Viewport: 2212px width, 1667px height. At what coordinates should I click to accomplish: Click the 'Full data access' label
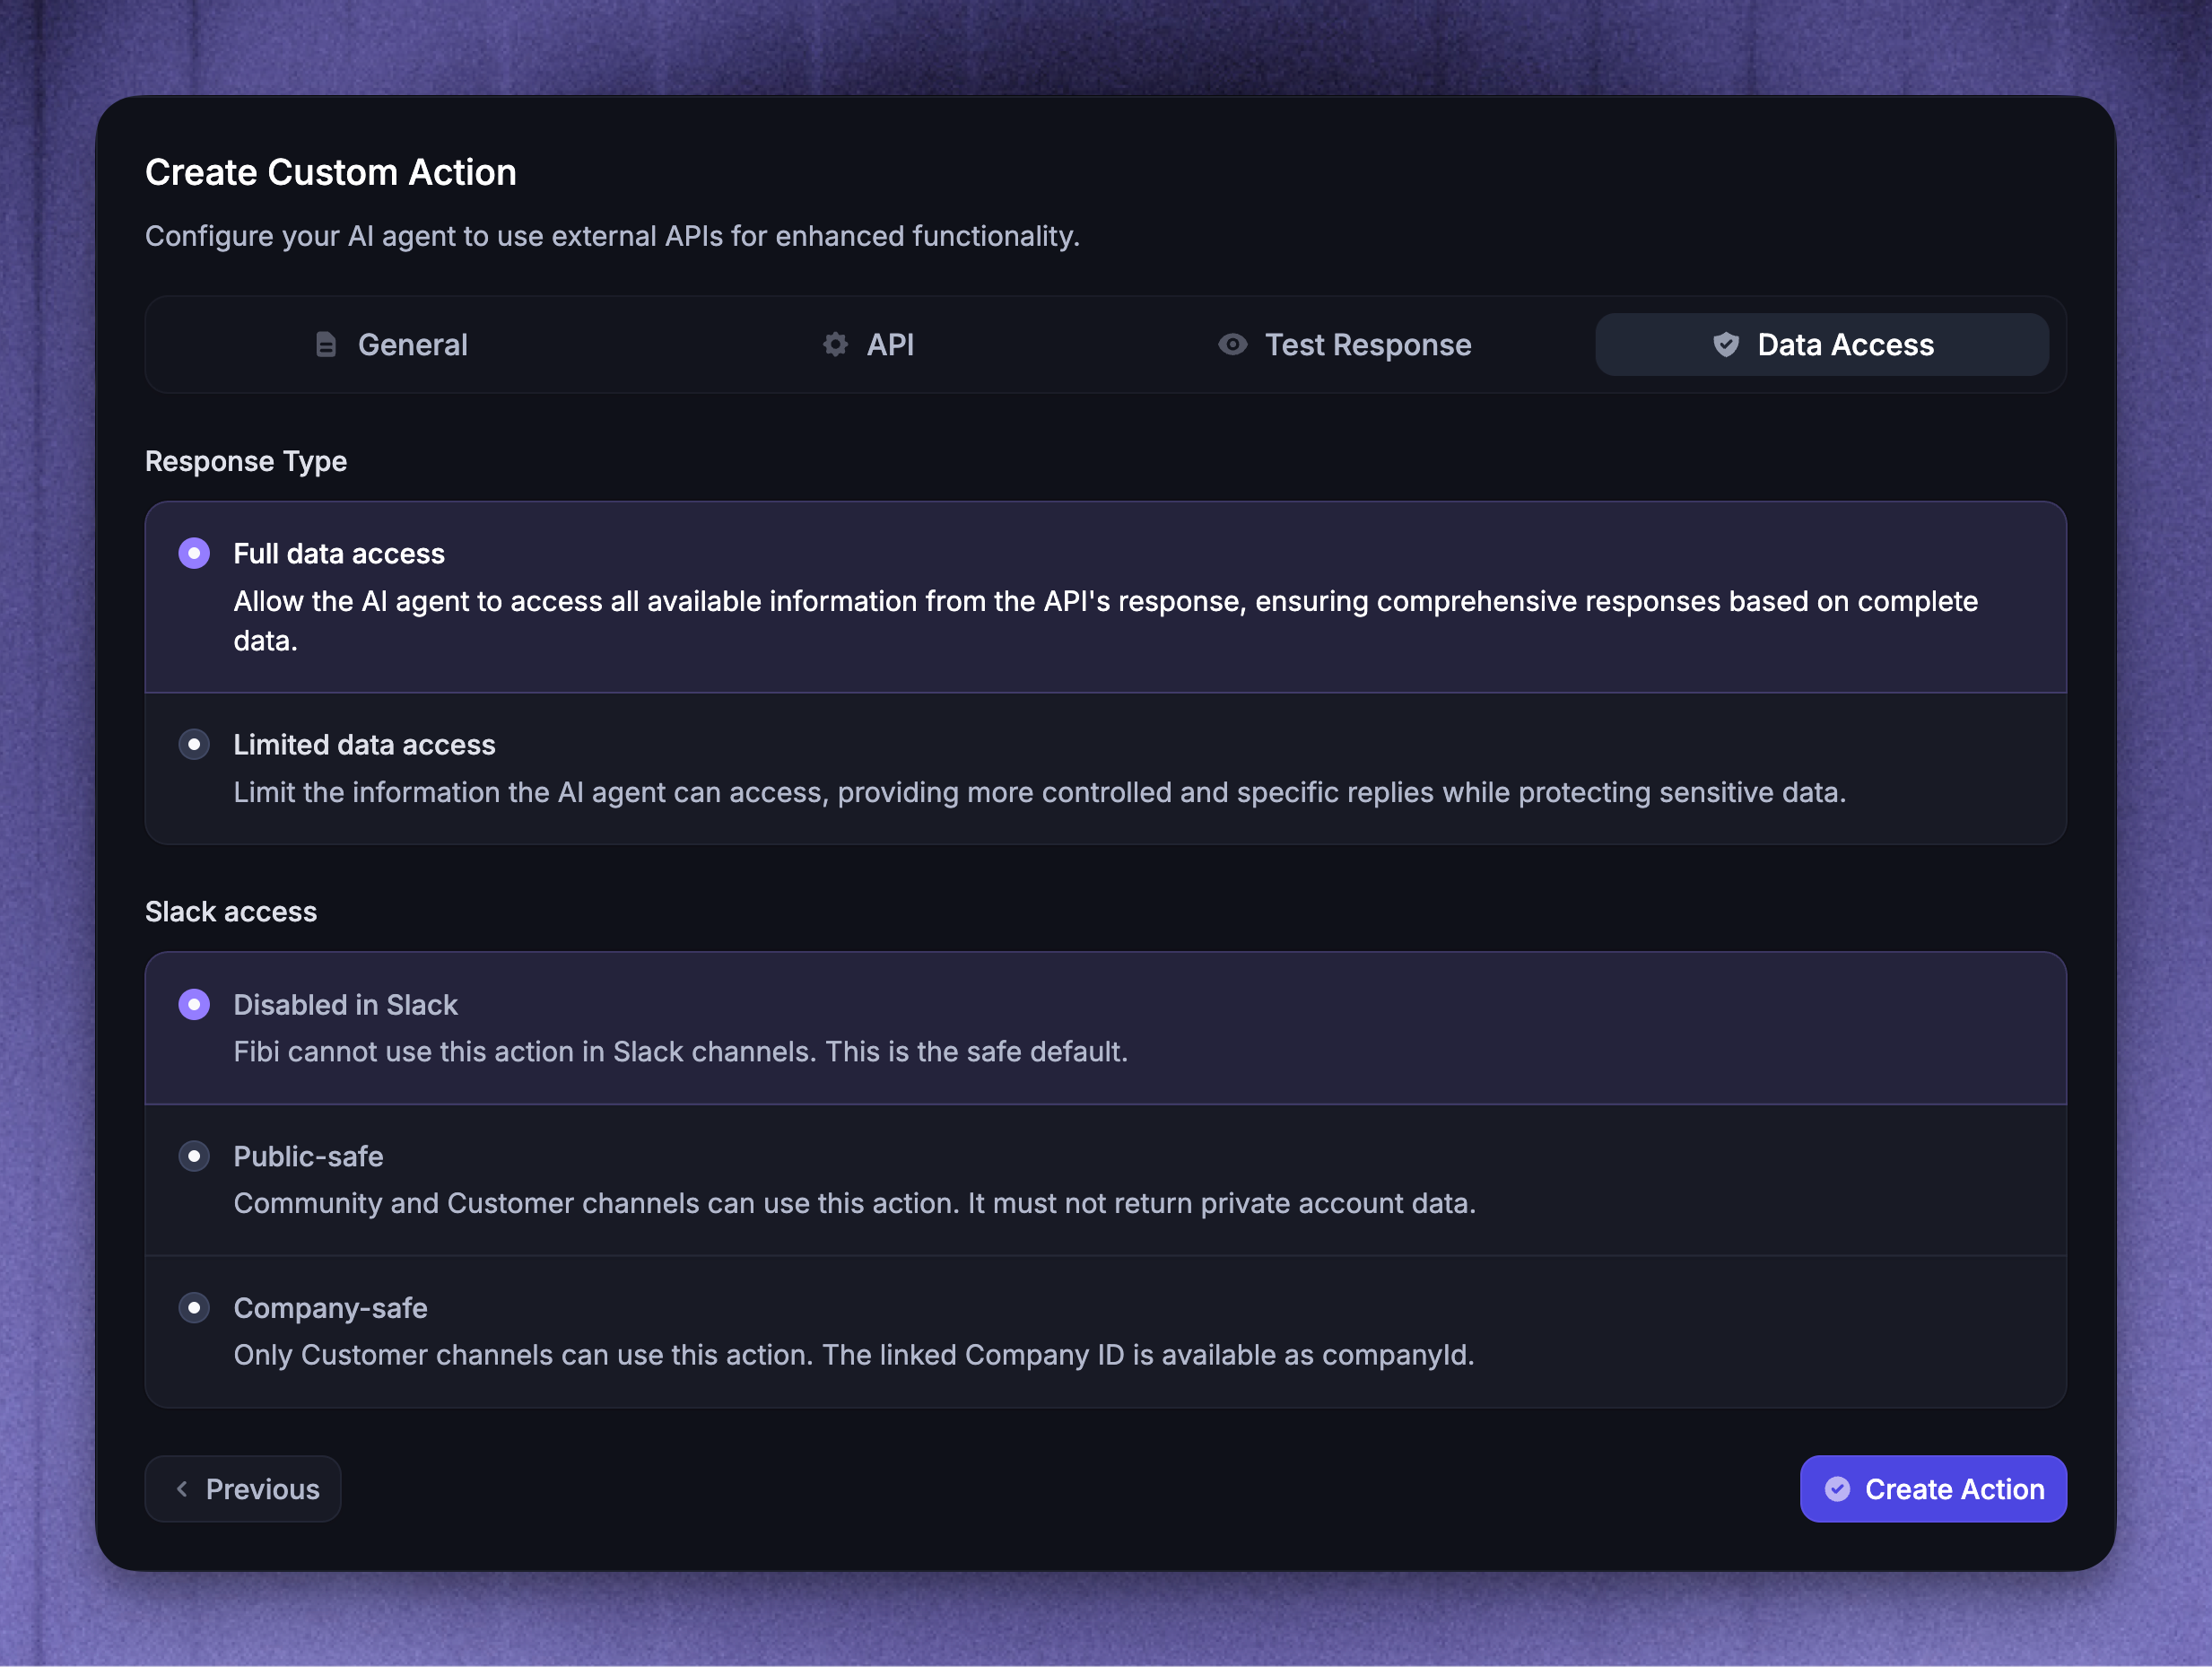pyautogui.click(x=339, y=554)
